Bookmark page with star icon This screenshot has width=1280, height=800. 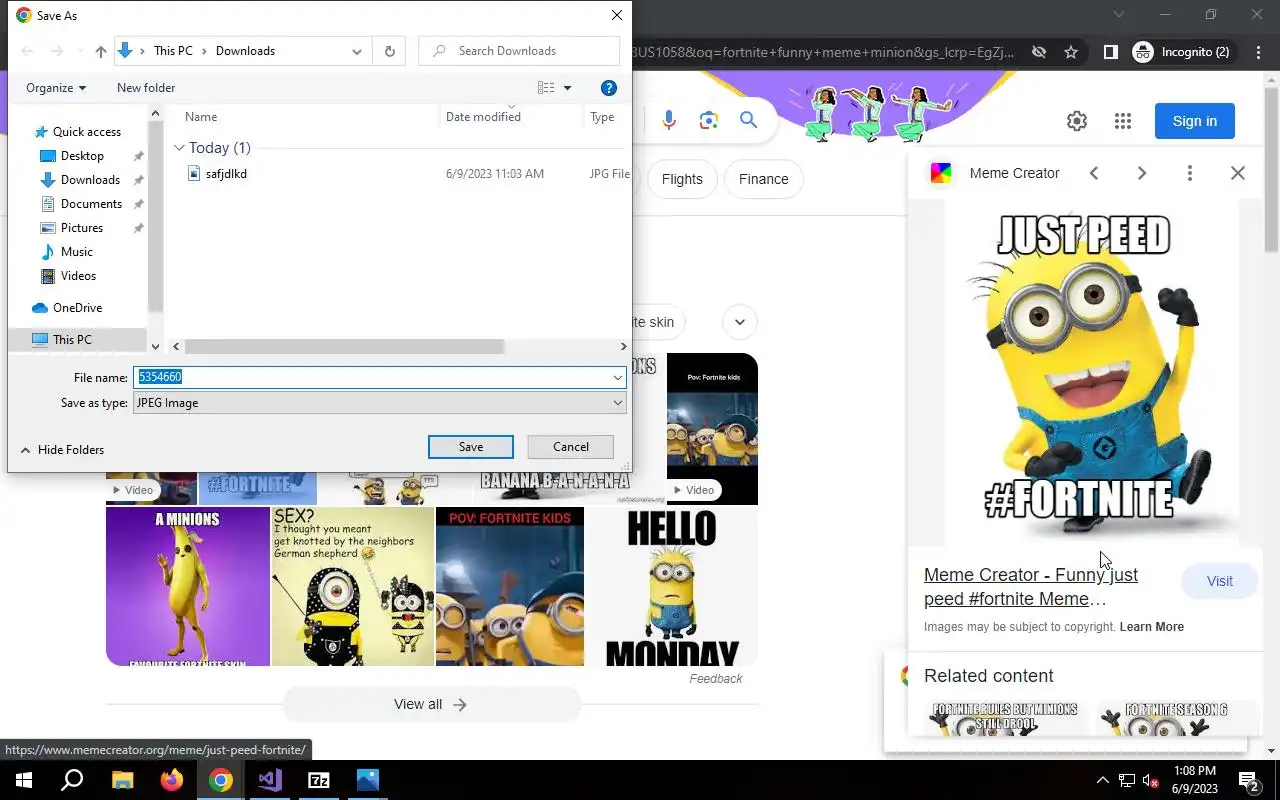(1071, 52)
